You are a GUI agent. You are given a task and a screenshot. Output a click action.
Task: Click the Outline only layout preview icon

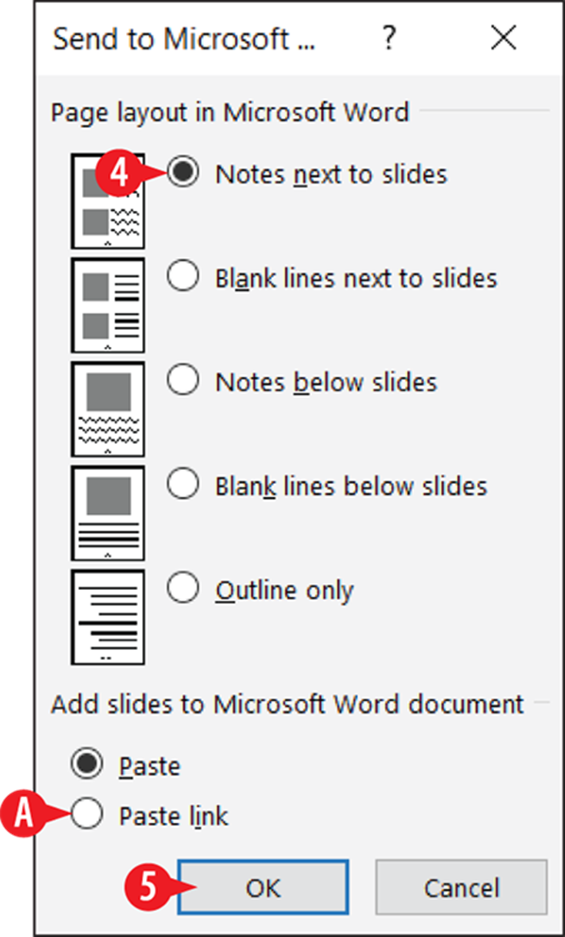[x=108, y=617]
